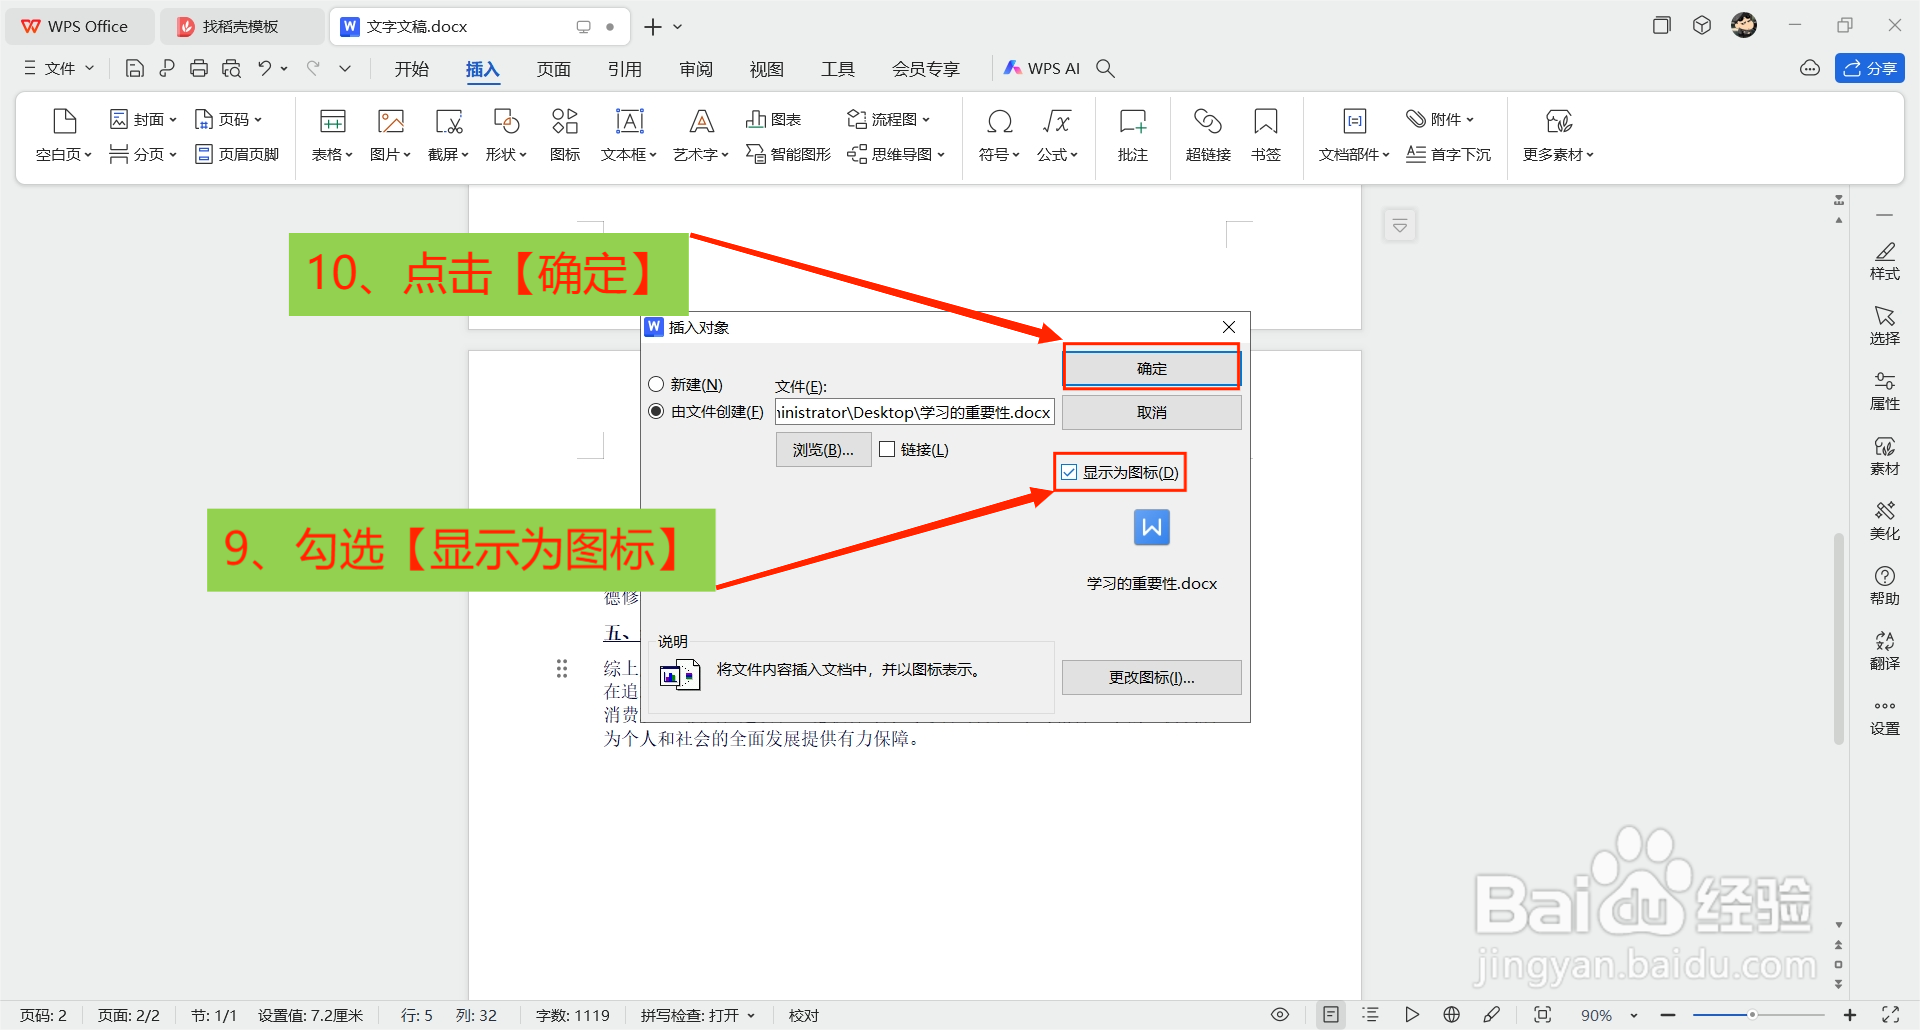1920x1030 pixels.
Task: Click 确定 in the 插入对象 dialog
Action: pyautogui.click(x=1151, y=368)
